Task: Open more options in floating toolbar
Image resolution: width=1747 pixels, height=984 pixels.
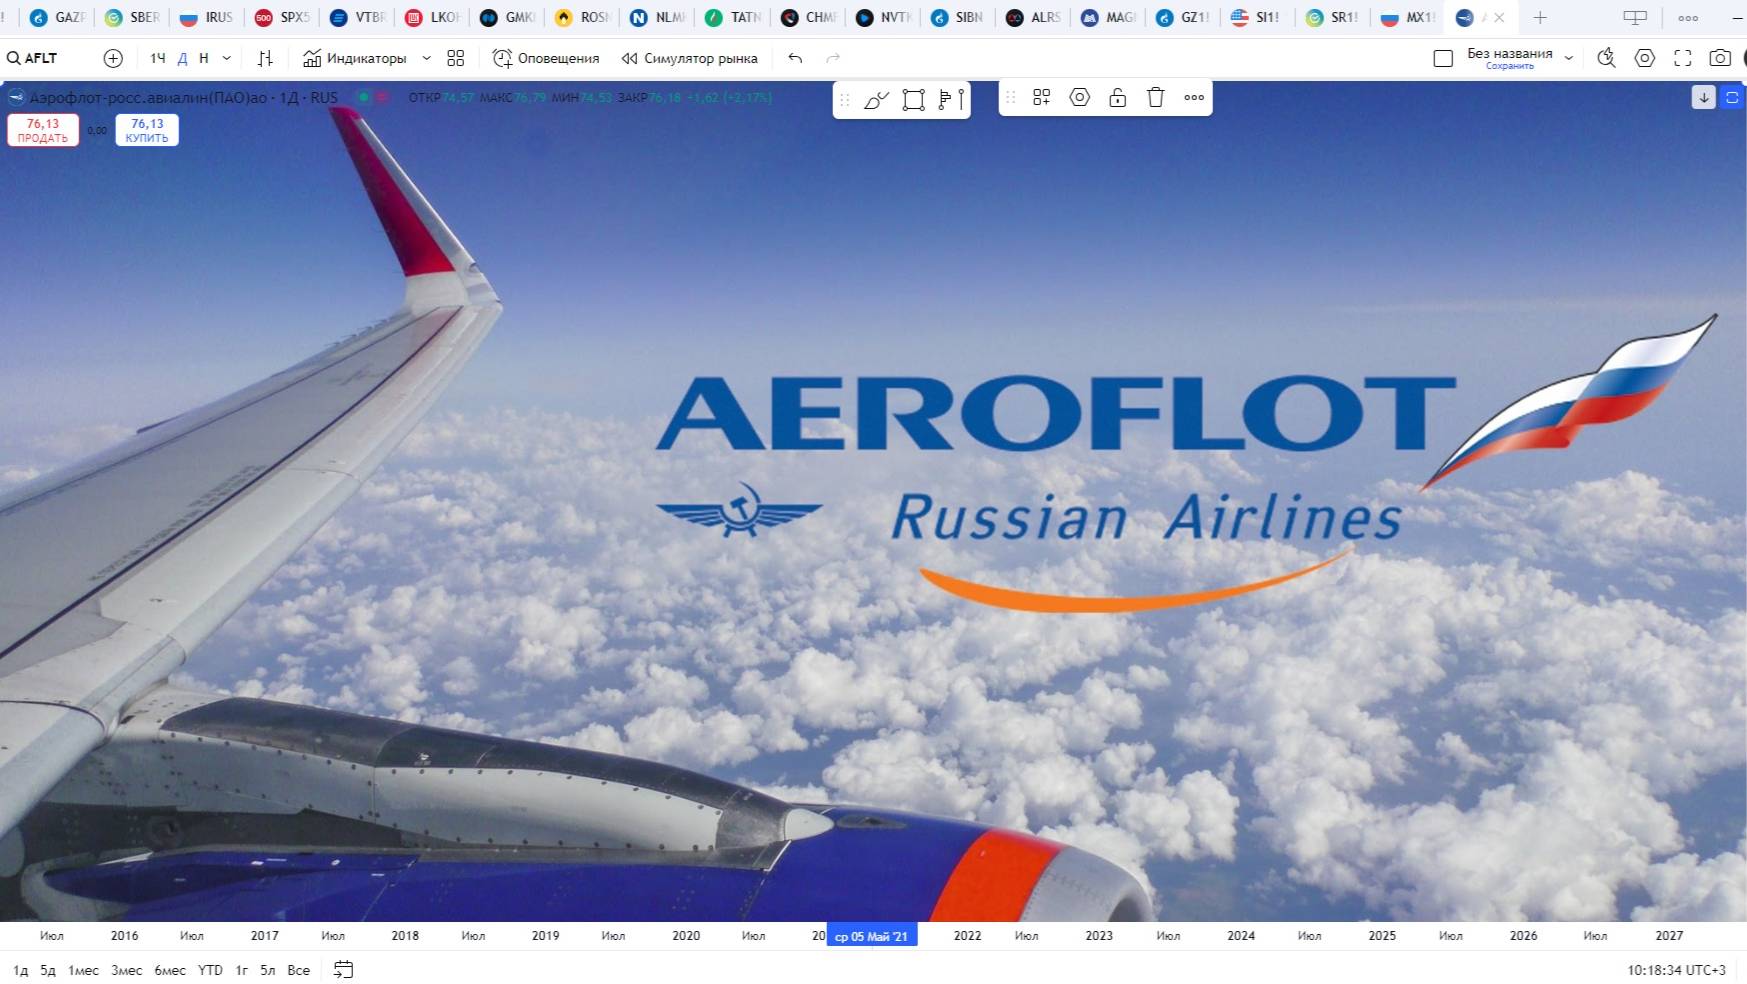Action: tap(1194, 97)
